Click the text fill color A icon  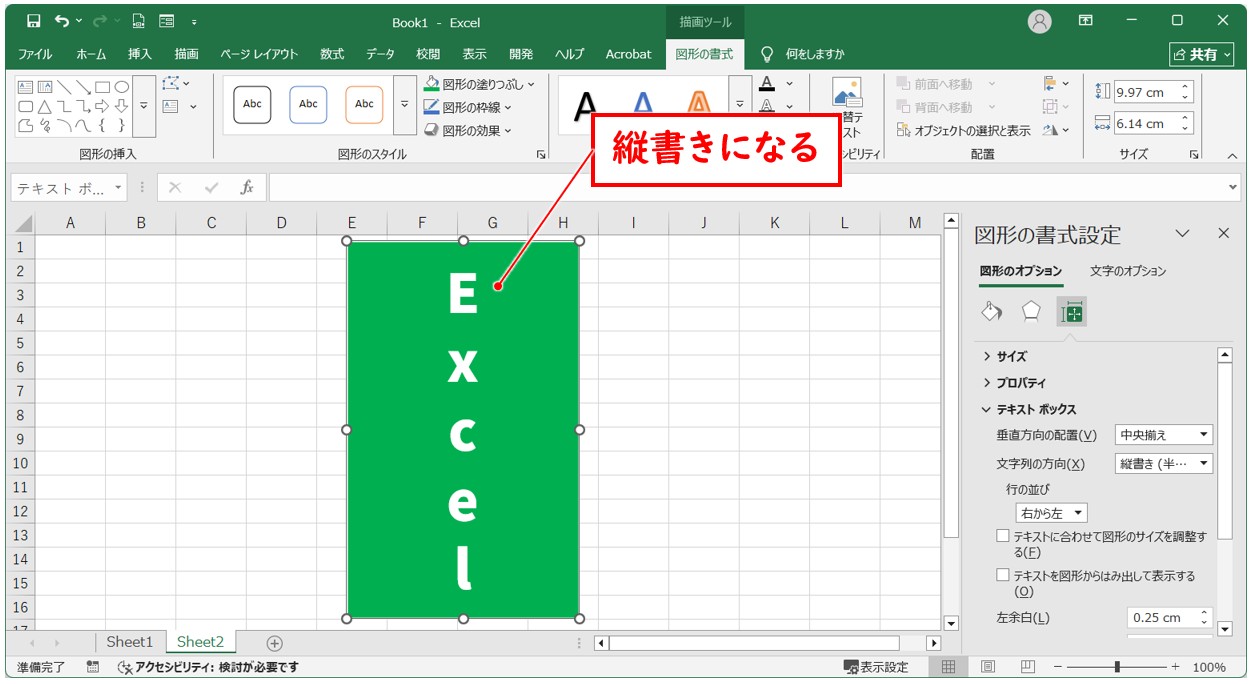tap(767, 84)
